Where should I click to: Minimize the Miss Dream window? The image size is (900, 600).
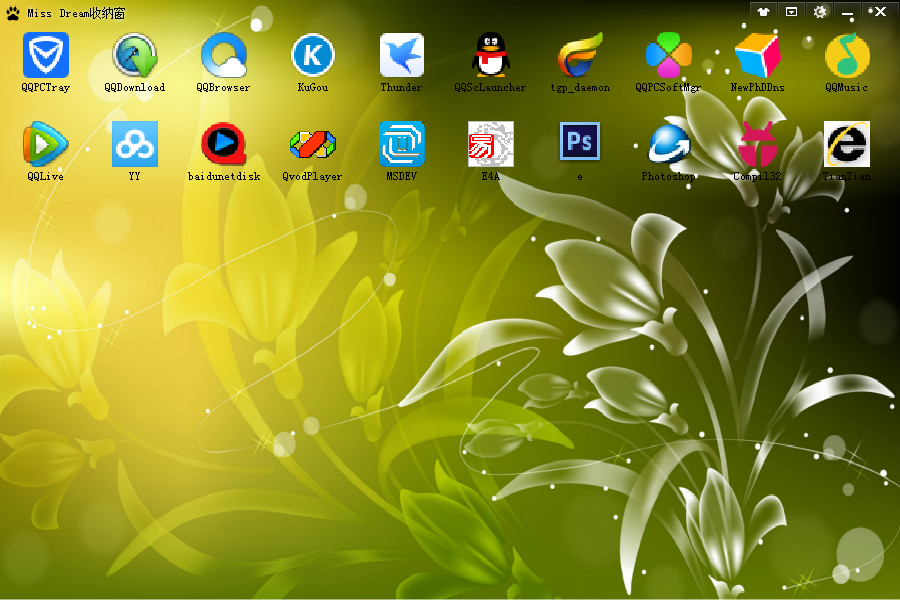(847, 11)
